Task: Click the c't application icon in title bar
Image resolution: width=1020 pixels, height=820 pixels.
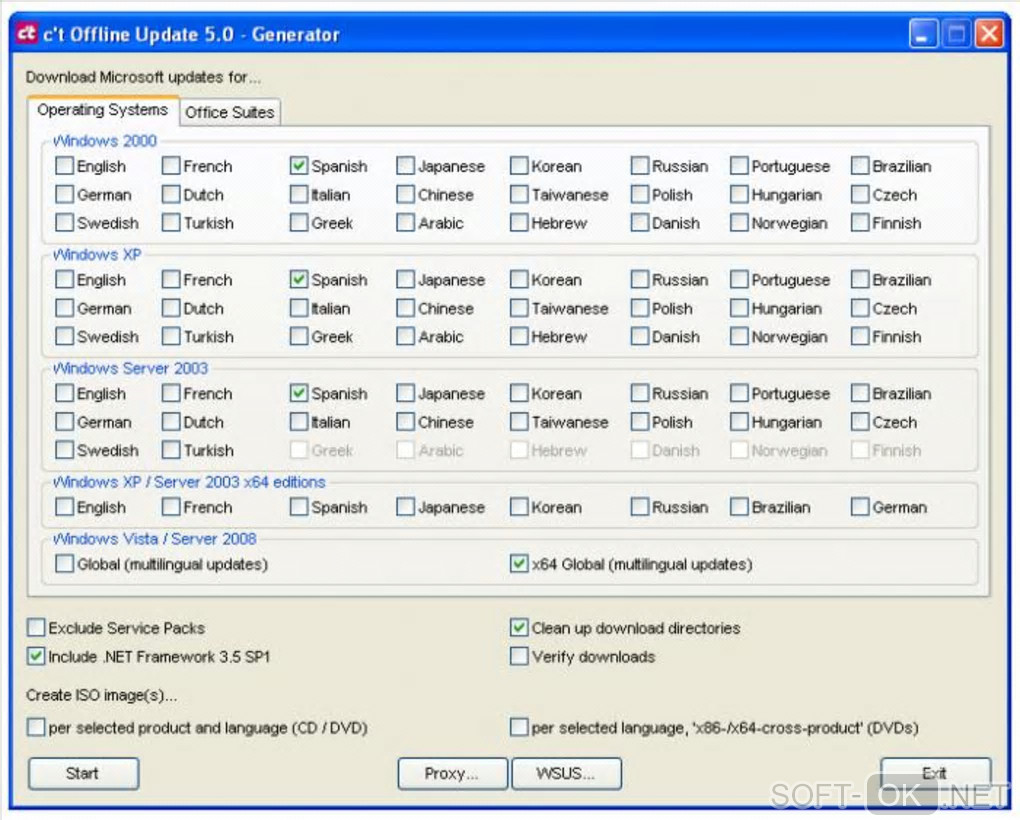Action: pos(26,33)
